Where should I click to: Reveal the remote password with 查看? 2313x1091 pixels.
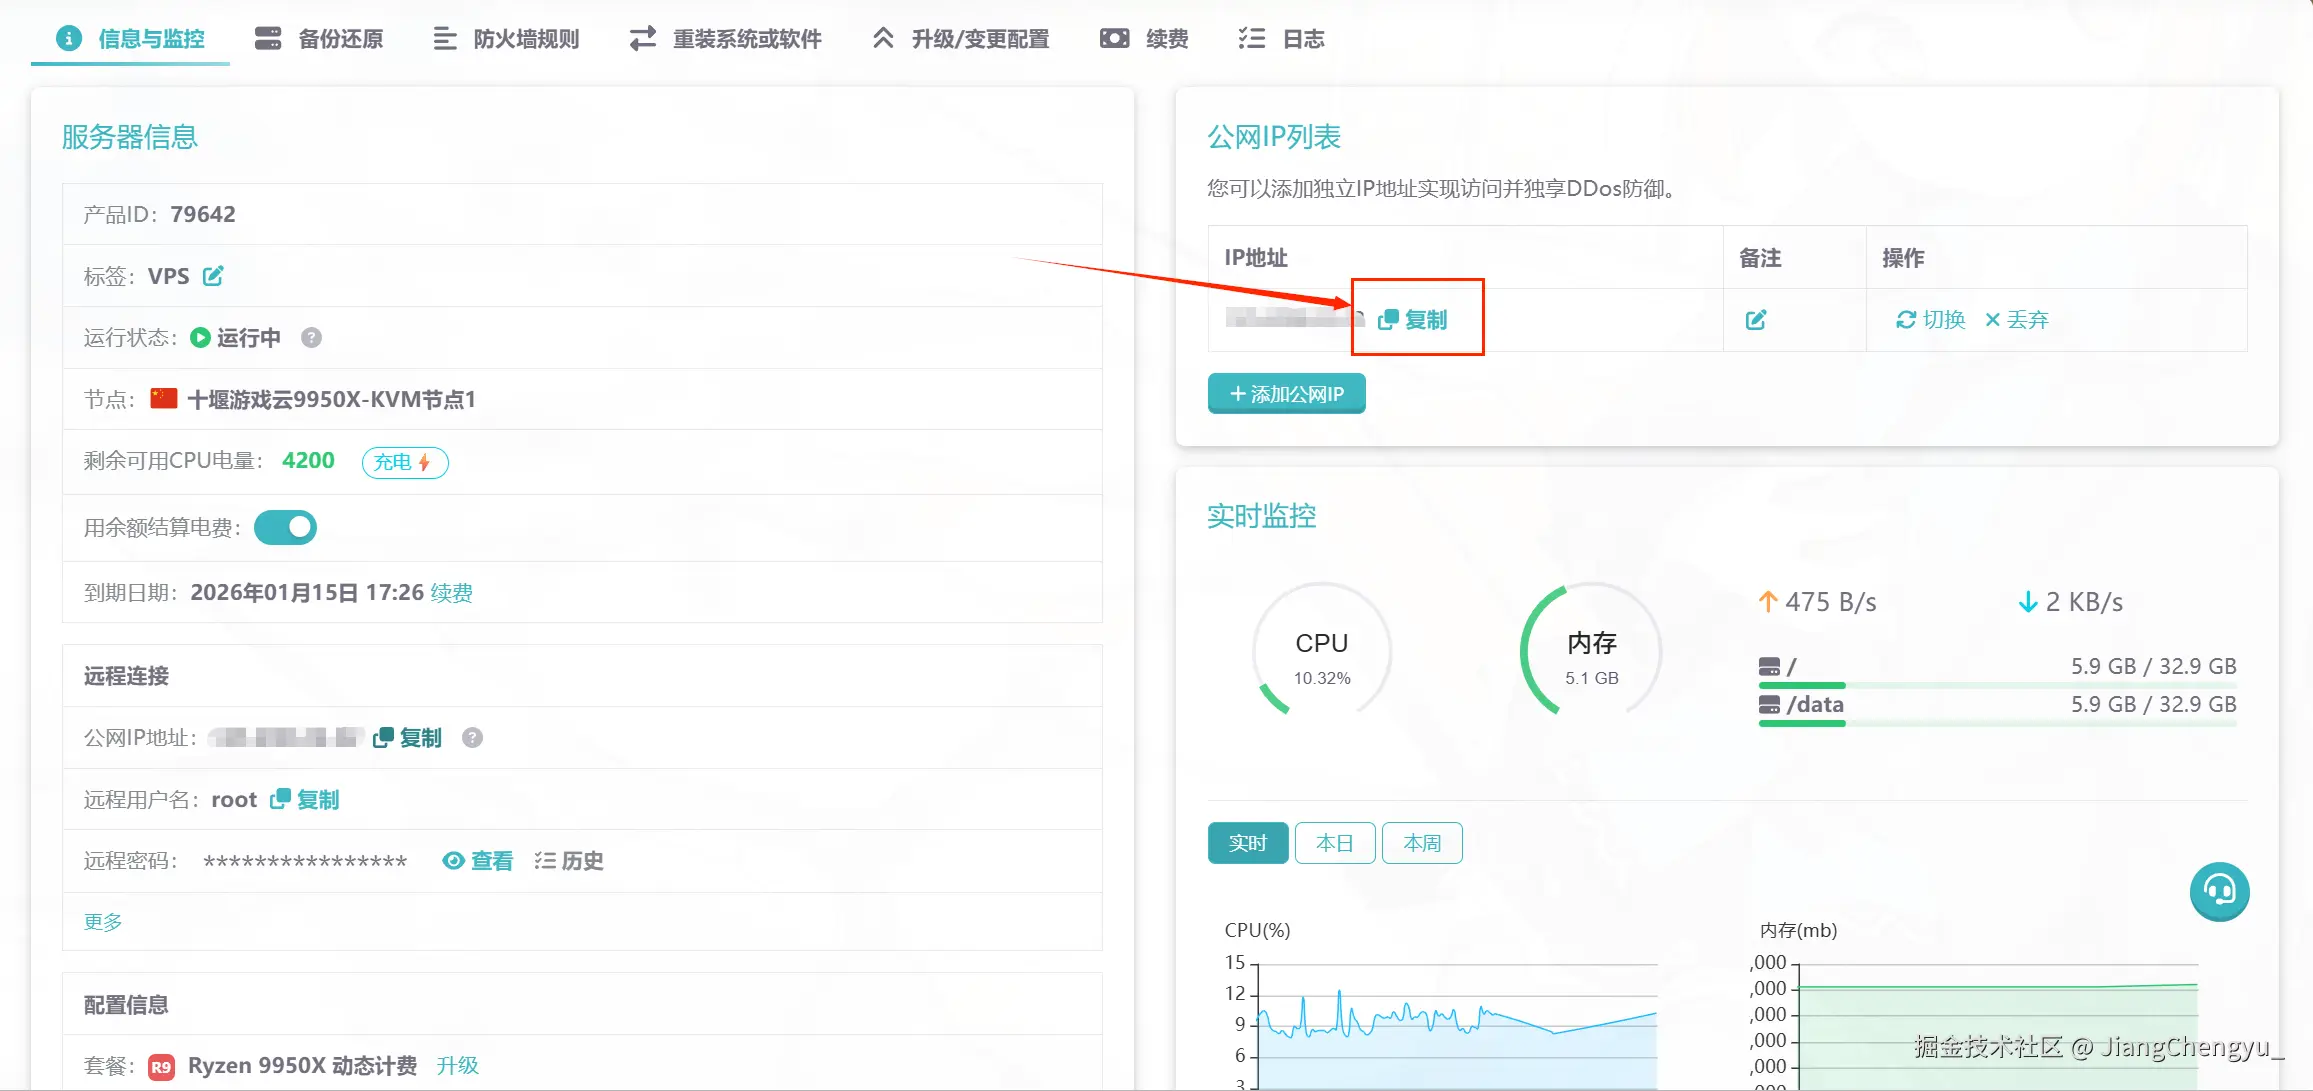478,861
